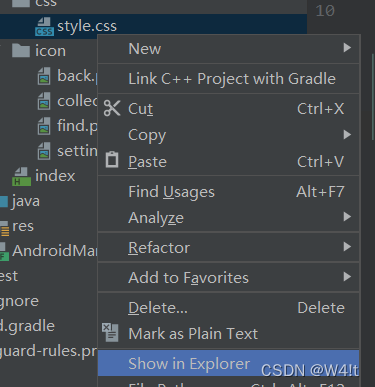This screenshot has height=387, width=375.
Task: Click the image icon next to collec file
Action: [x=44, y=101]
